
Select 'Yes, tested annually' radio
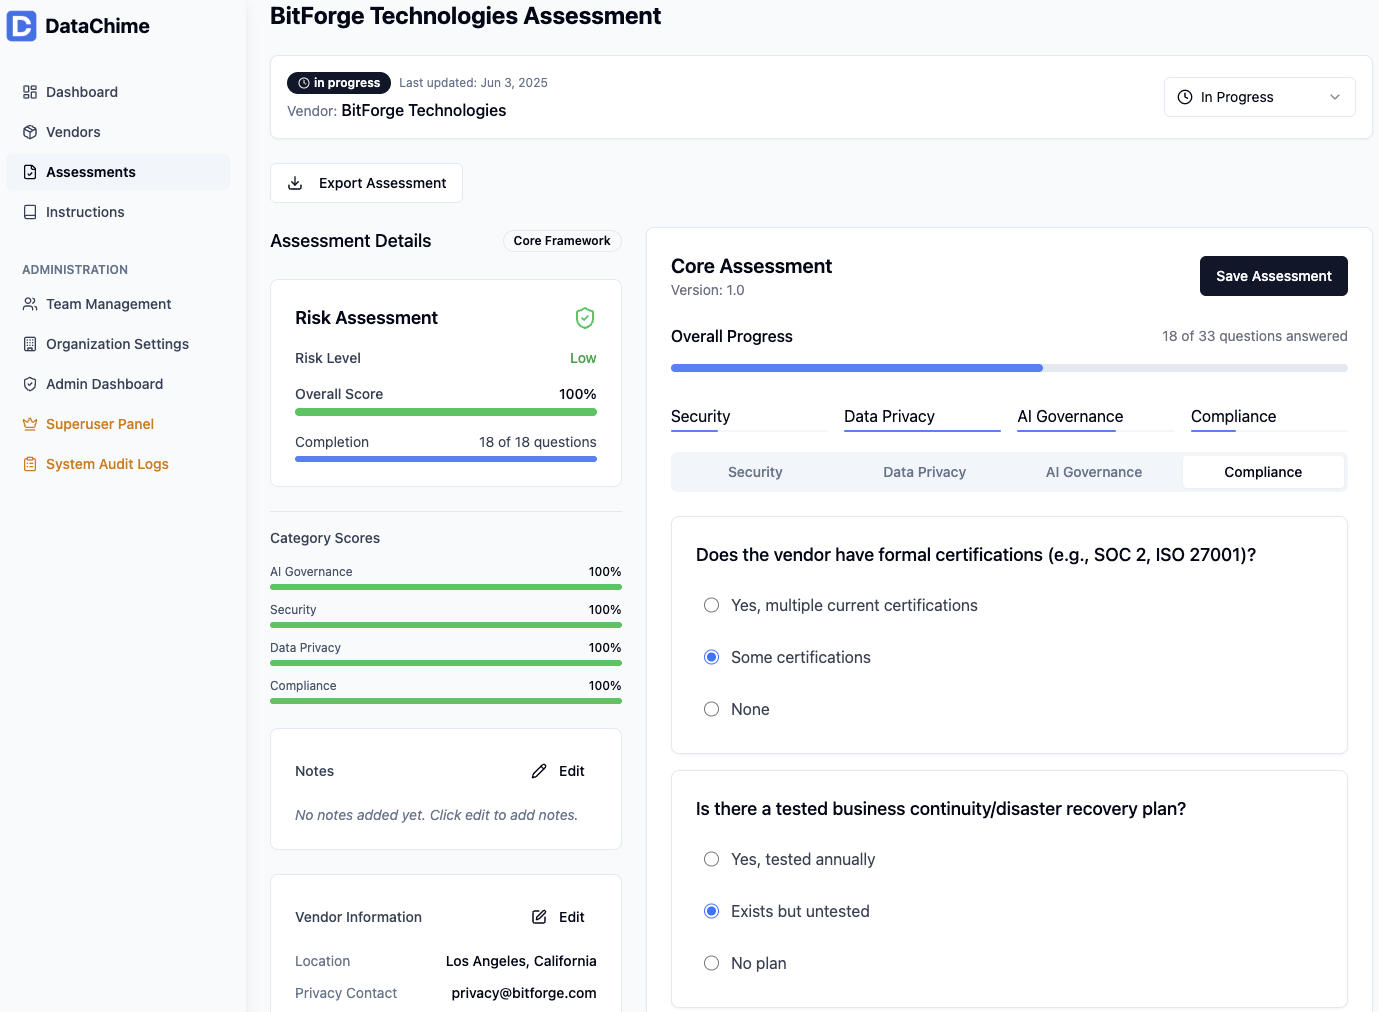(711, 859)
